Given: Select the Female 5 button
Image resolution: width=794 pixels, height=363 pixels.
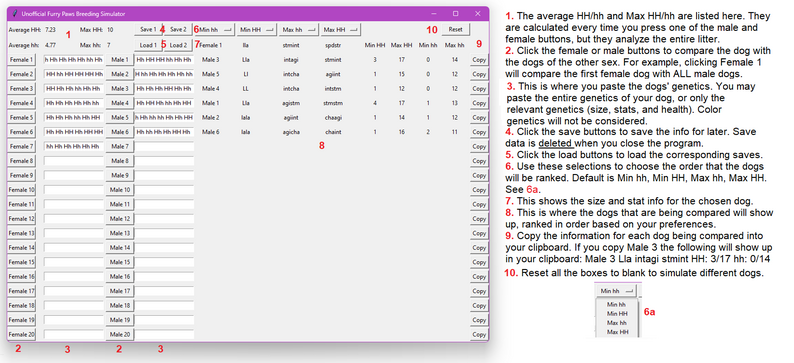Looking at the screenshot, I should pos(21,117).
